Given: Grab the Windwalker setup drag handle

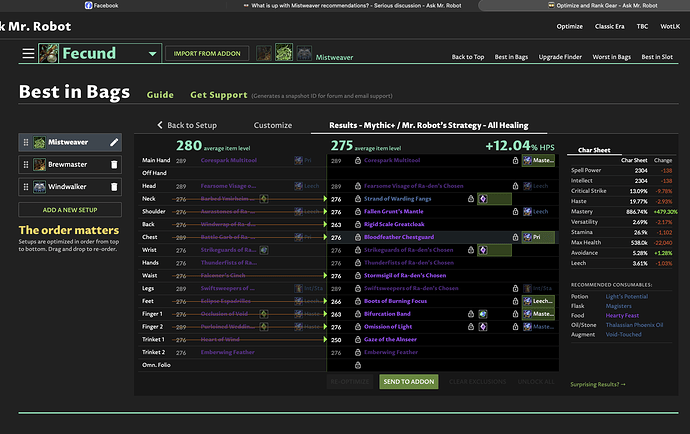Looking at the screenshot, I should (x=26, y=187).
